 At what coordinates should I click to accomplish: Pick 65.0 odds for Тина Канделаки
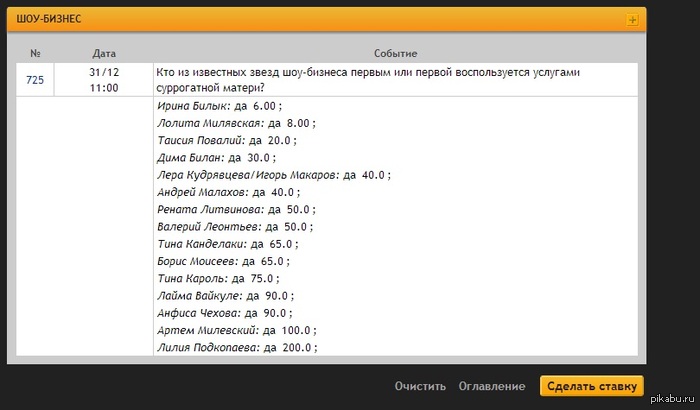click(x=281, y=244)
